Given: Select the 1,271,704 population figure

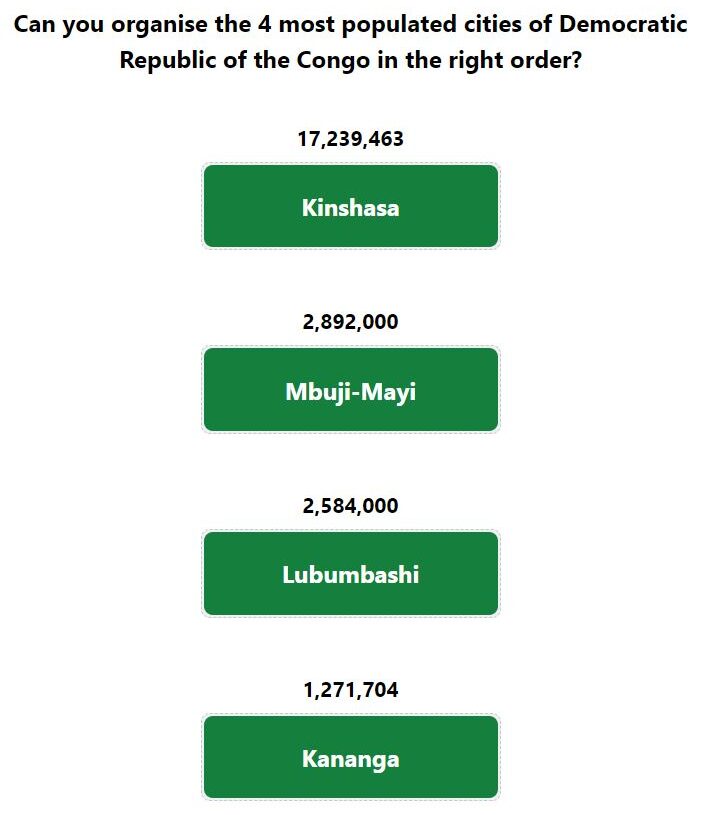Looking at the screenshot, I should click(x=350, y=690).
